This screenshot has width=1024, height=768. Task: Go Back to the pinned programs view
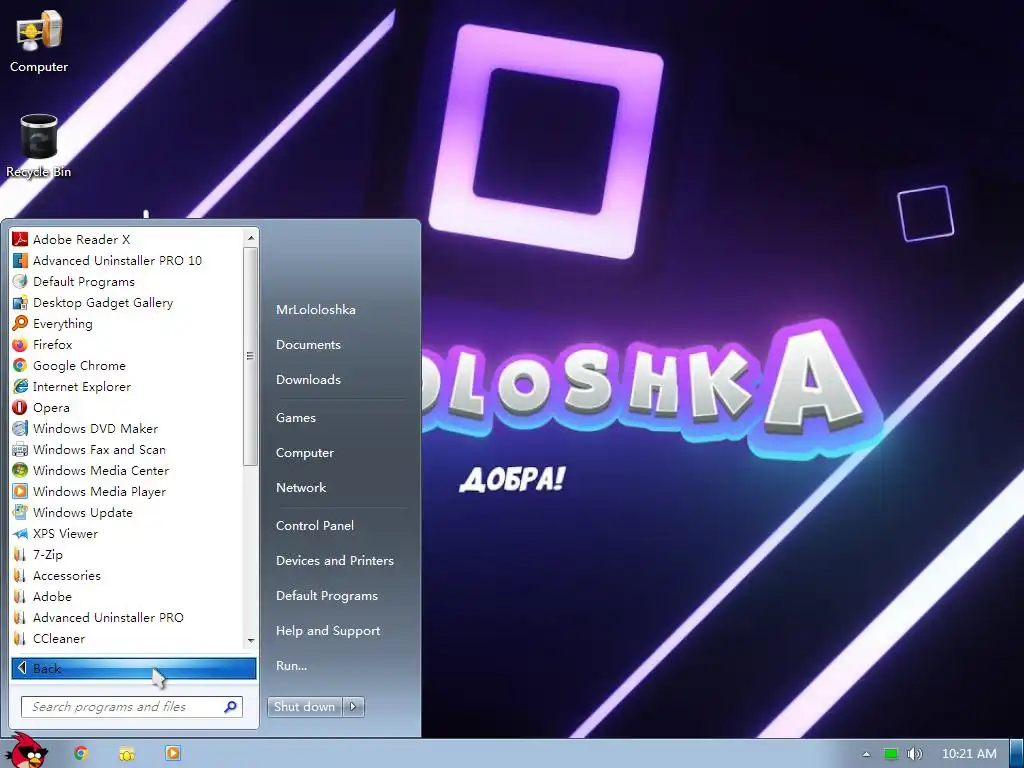click(134, 668)
